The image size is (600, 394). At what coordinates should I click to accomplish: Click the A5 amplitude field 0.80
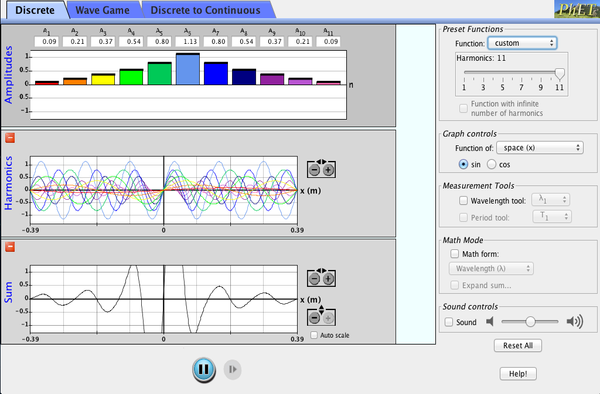tap(160, 41)
